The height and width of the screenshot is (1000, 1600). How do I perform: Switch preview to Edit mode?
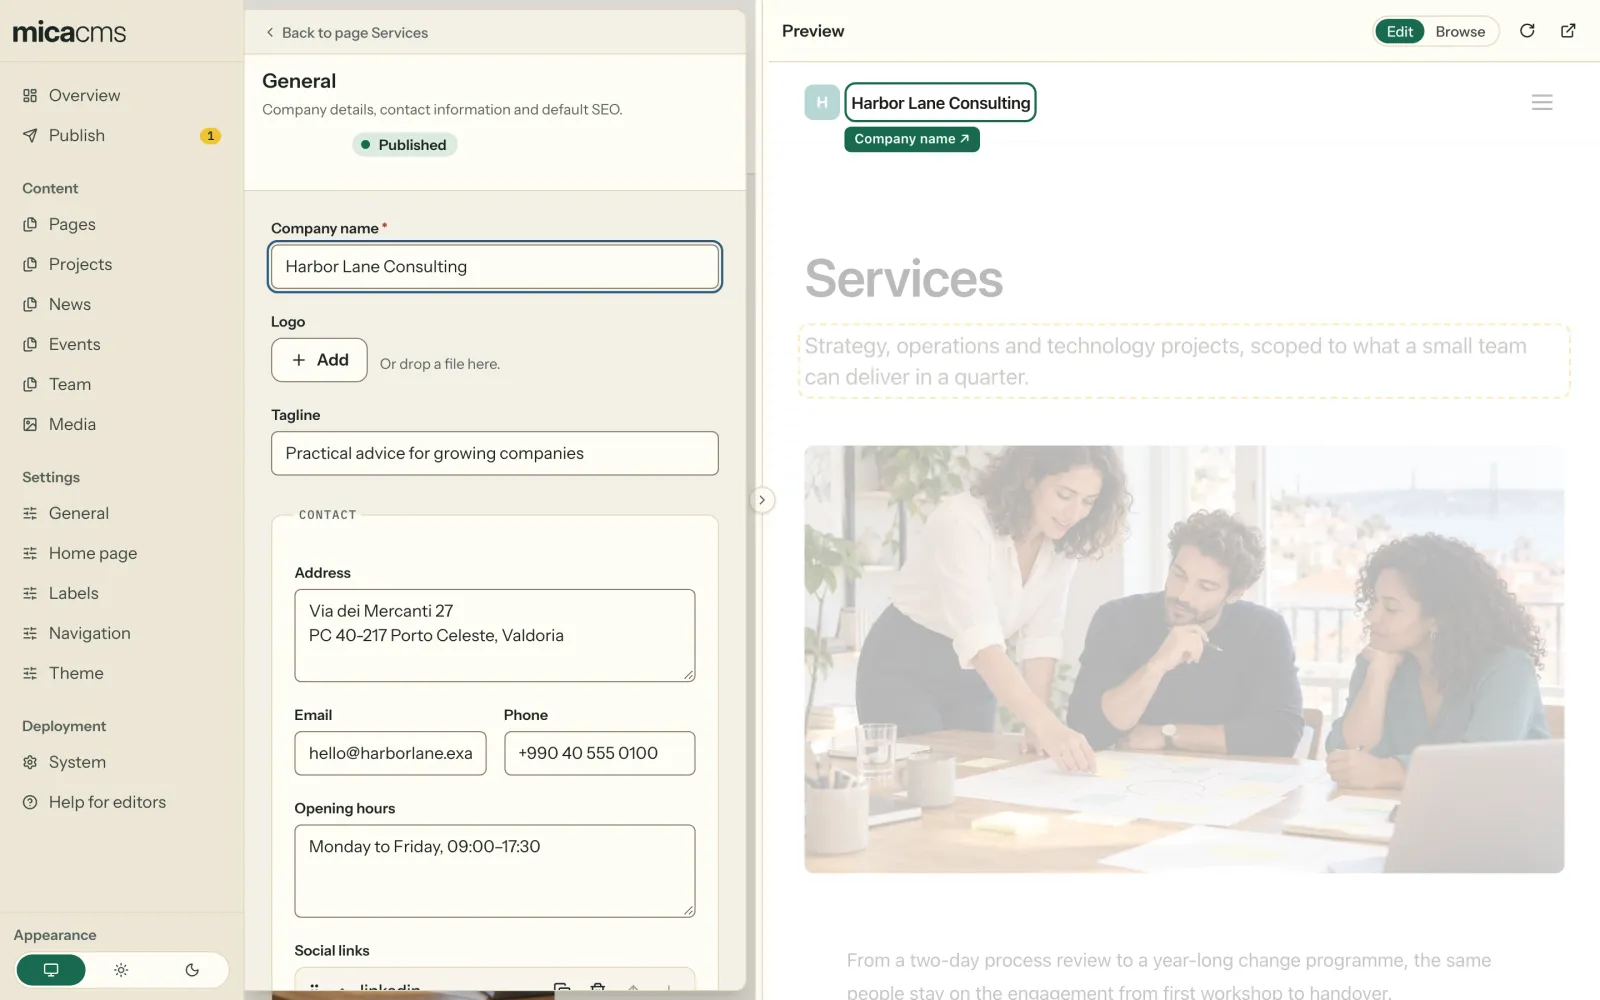[x=1399, y=31]
